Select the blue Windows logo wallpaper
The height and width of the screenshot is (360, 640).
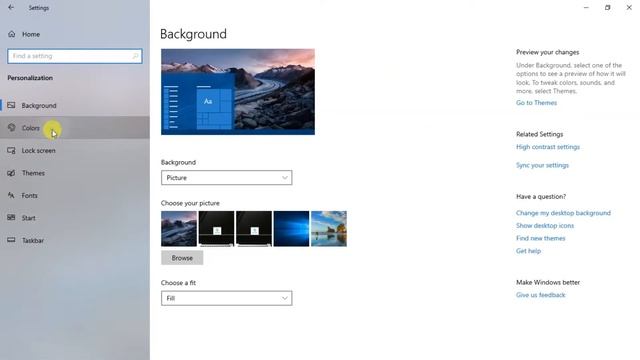[x=291, y=229]
